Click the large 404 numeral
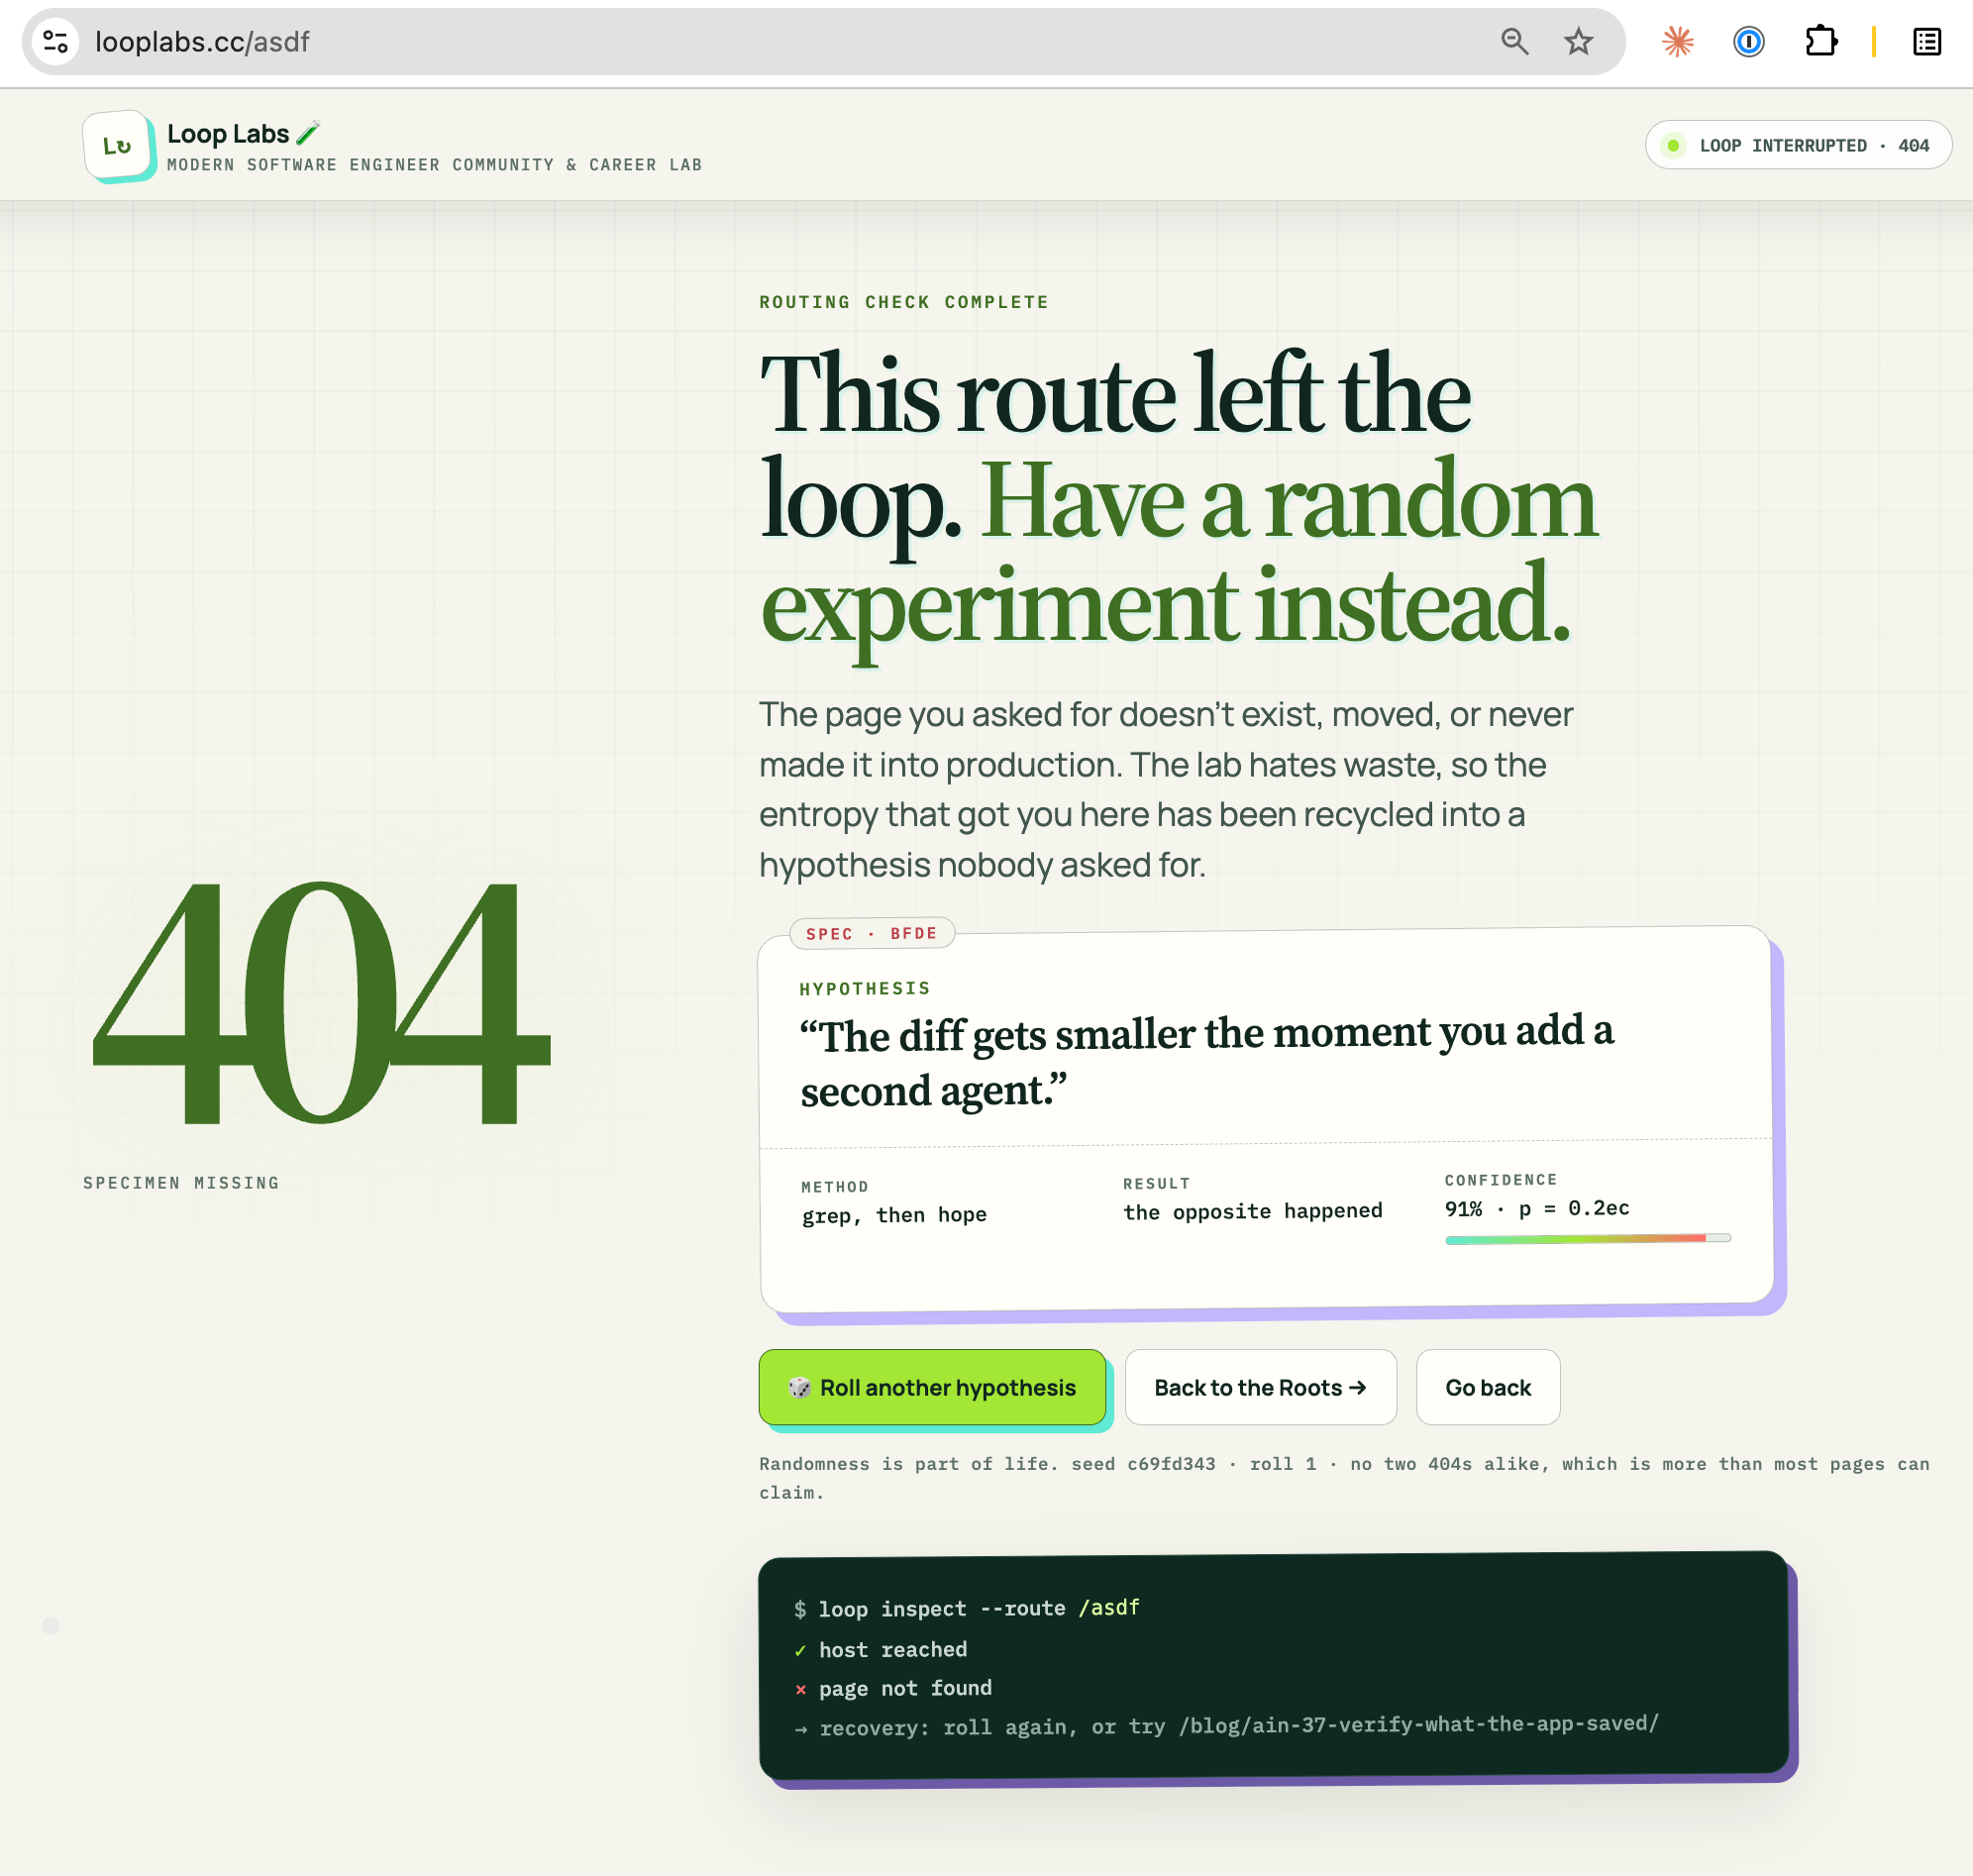The image size is (1973, 1876). tap(320, 1004)
